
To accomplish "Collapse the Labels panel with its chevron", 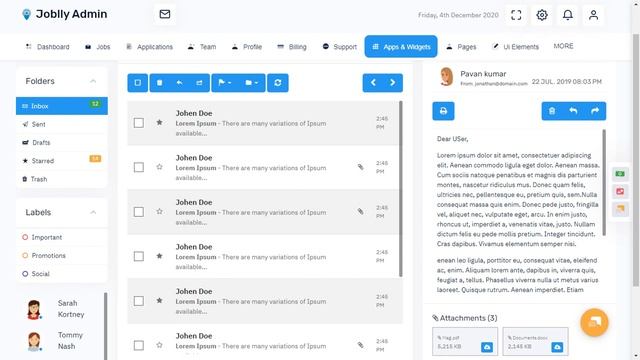I will [x=93, y=212].
